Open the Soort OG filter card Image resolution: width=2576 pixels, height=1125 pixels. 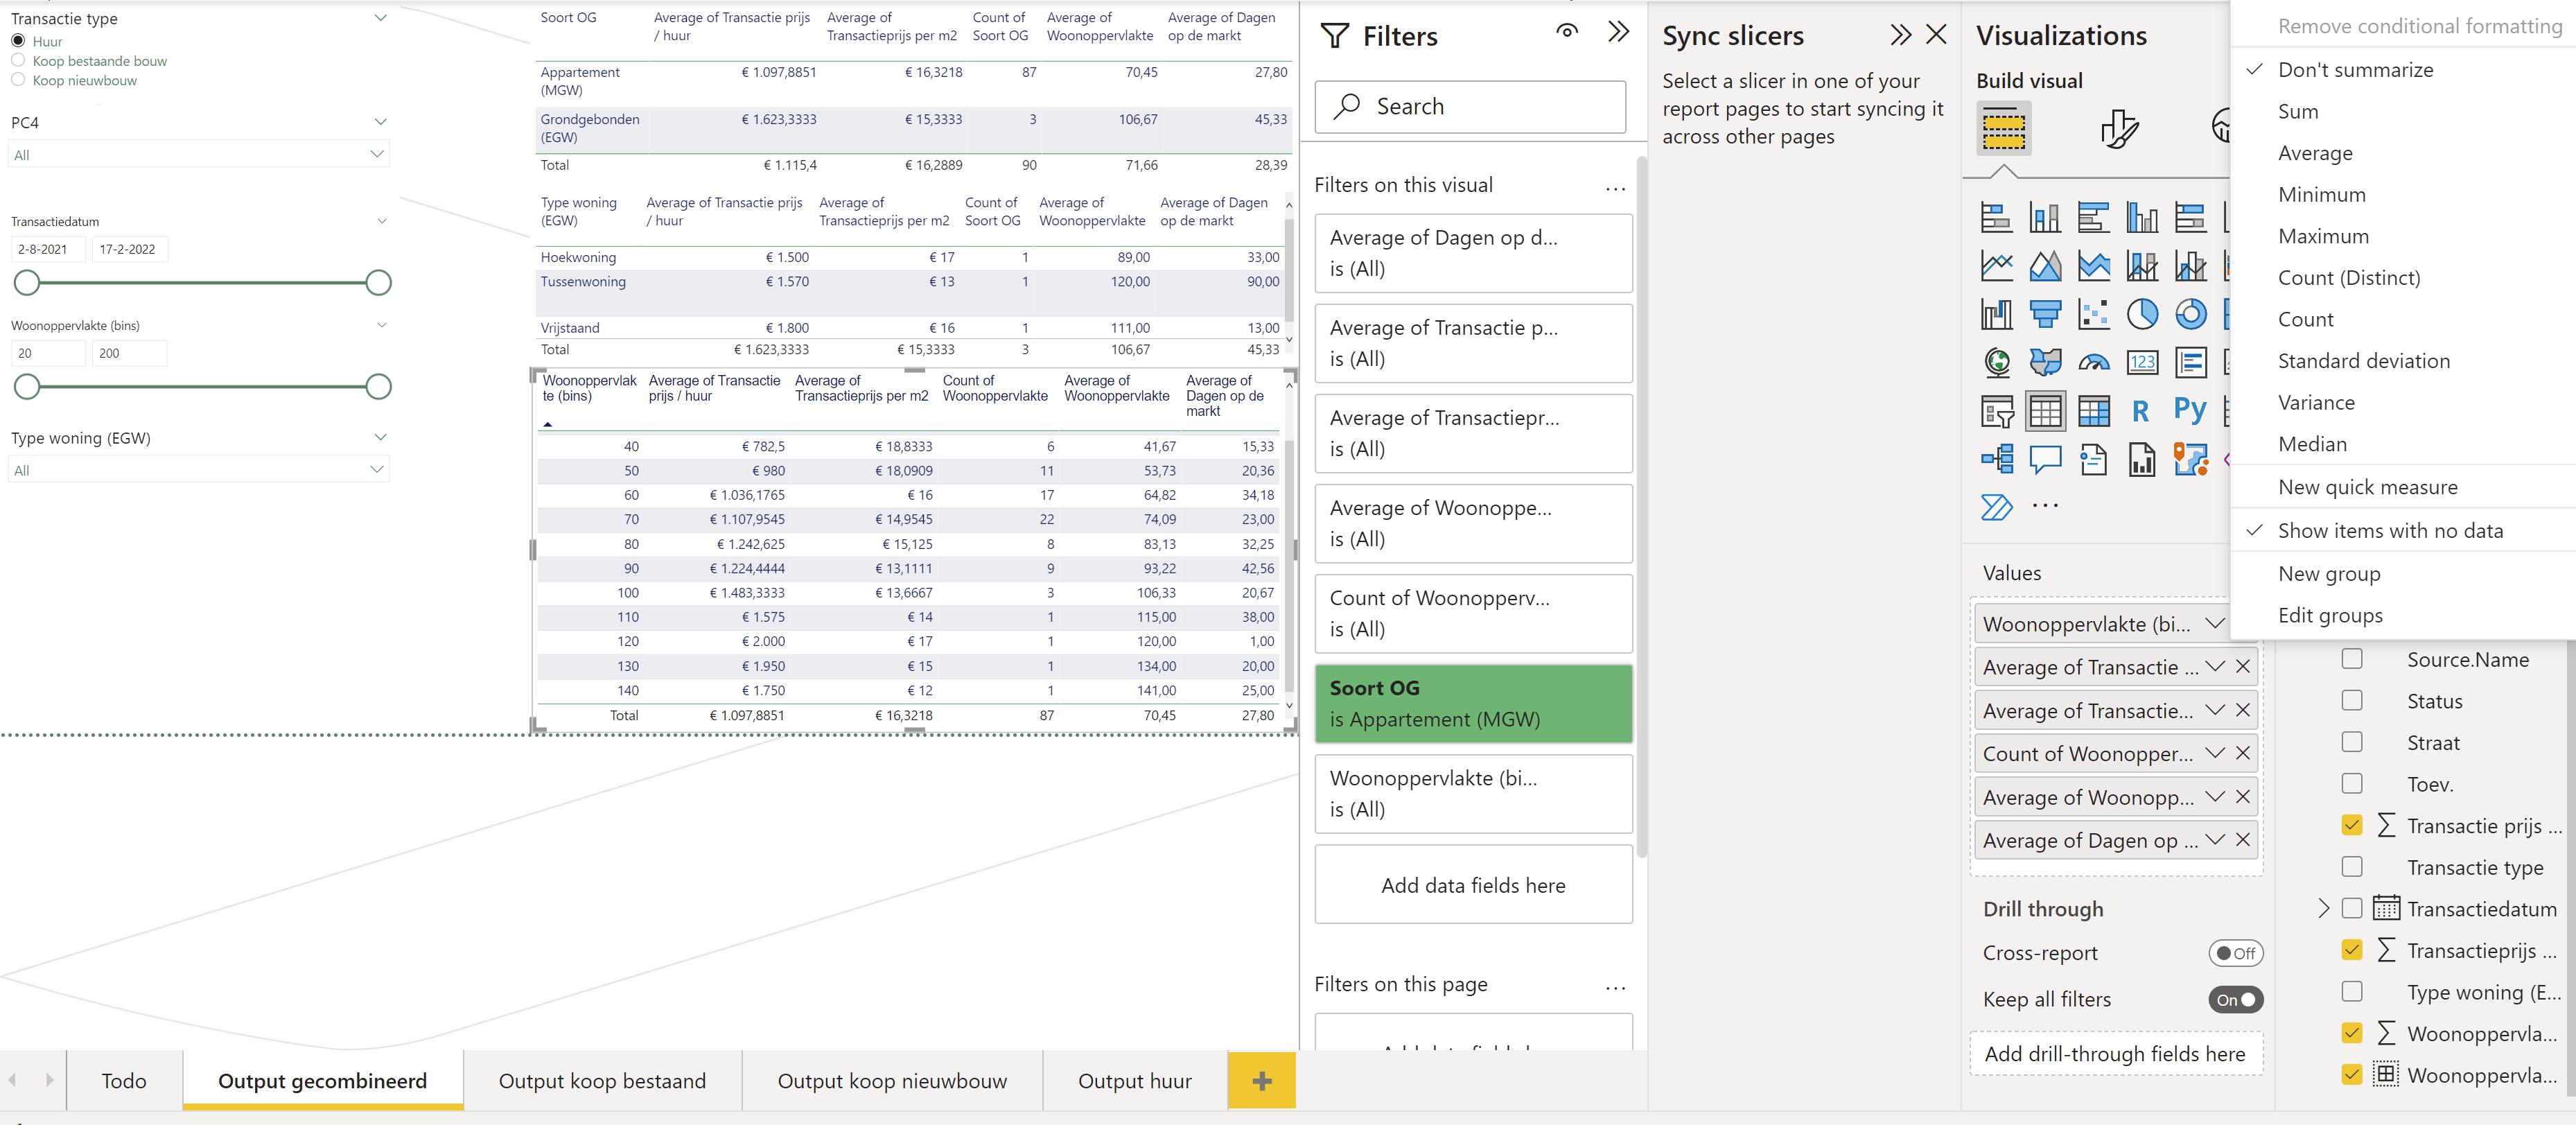[x=1473, y=703]
